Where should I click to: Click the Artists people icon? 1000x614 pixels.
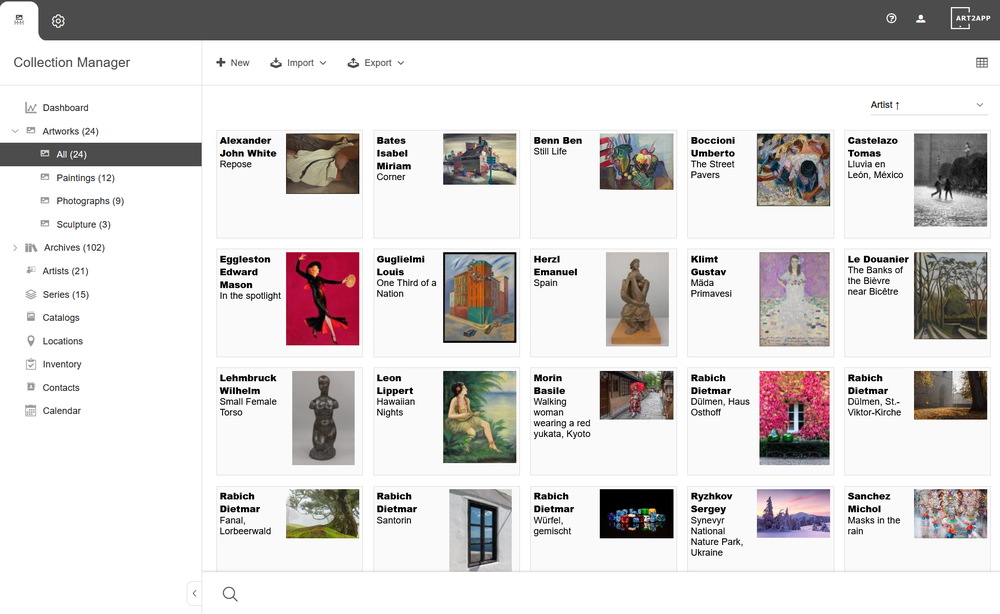coord(31,270)
